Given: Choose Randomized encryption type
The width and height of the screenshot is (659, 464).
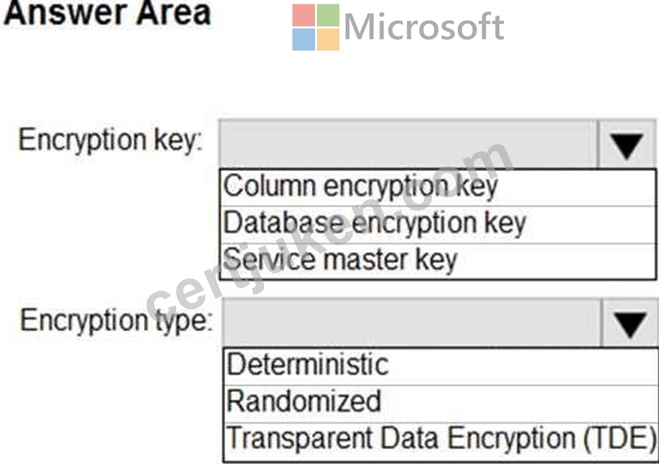Looking at the screenshot, I should 441,403.
